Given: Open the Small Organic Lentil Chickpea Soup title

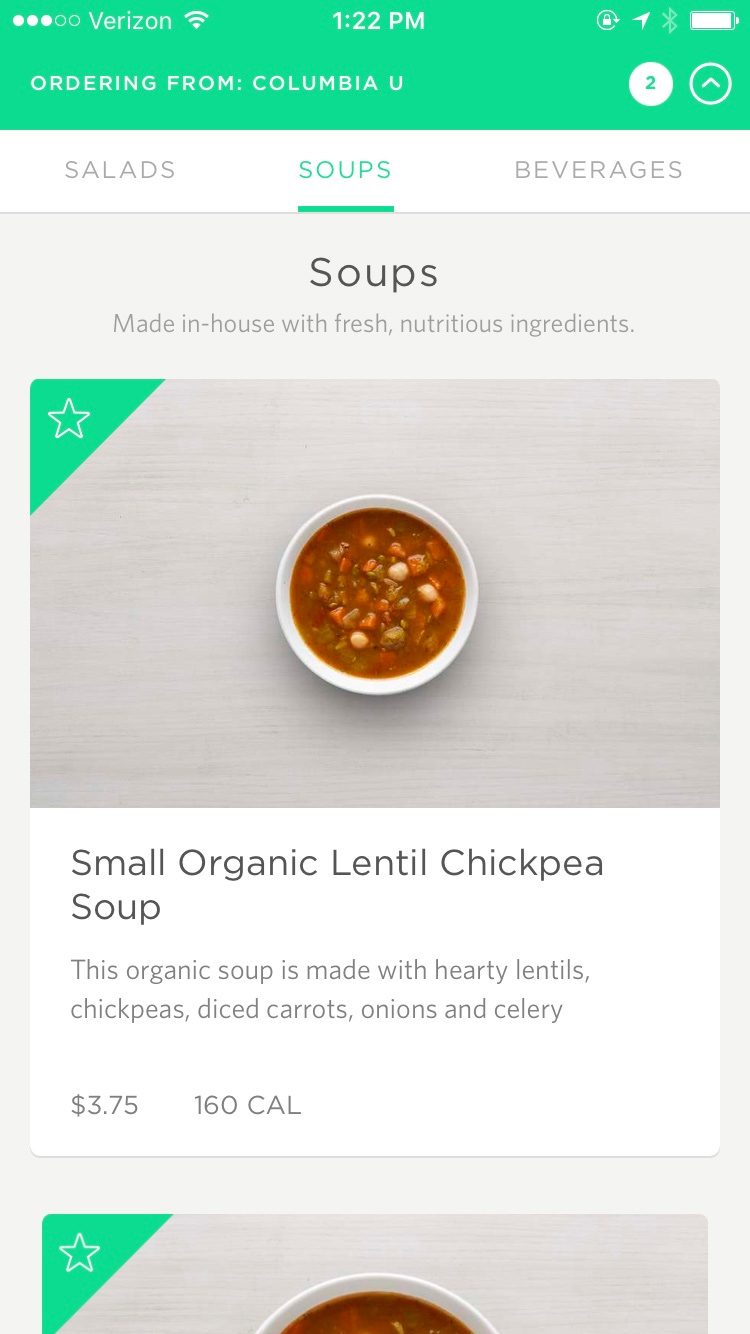Looking at the screenshot, I should point(337,884).
